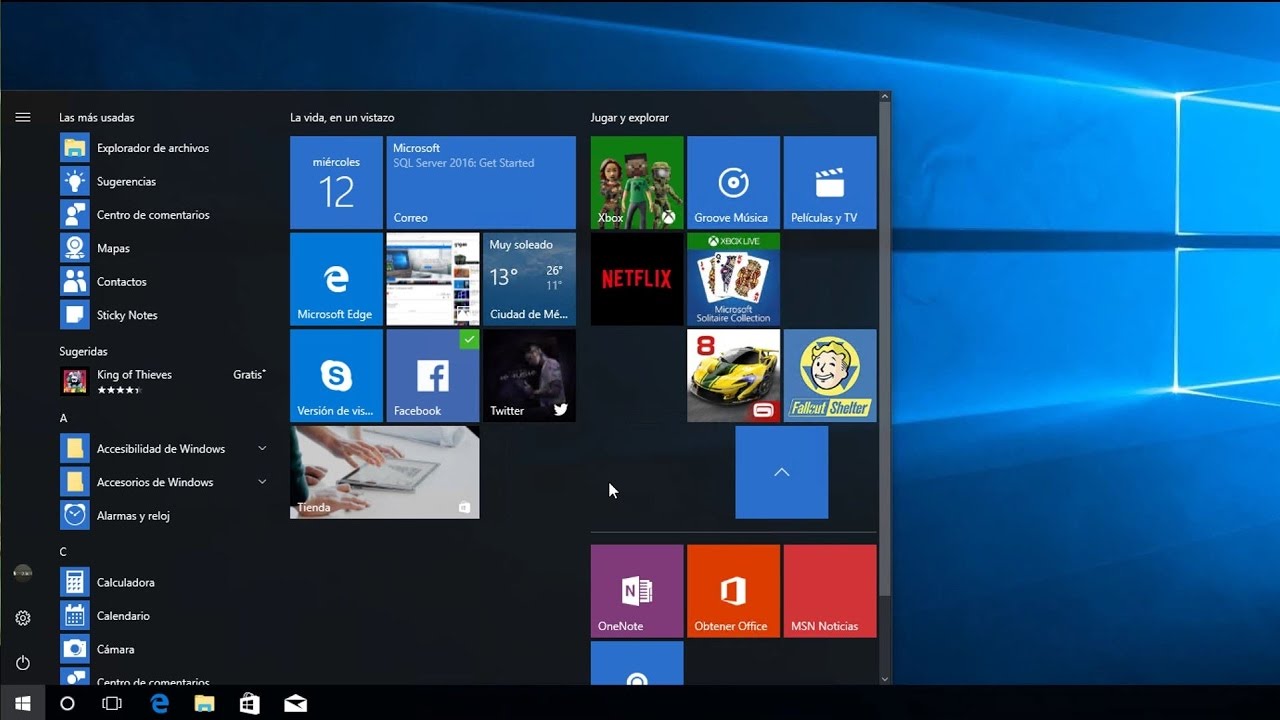Click the Windows Start button

tap(23, 703)
